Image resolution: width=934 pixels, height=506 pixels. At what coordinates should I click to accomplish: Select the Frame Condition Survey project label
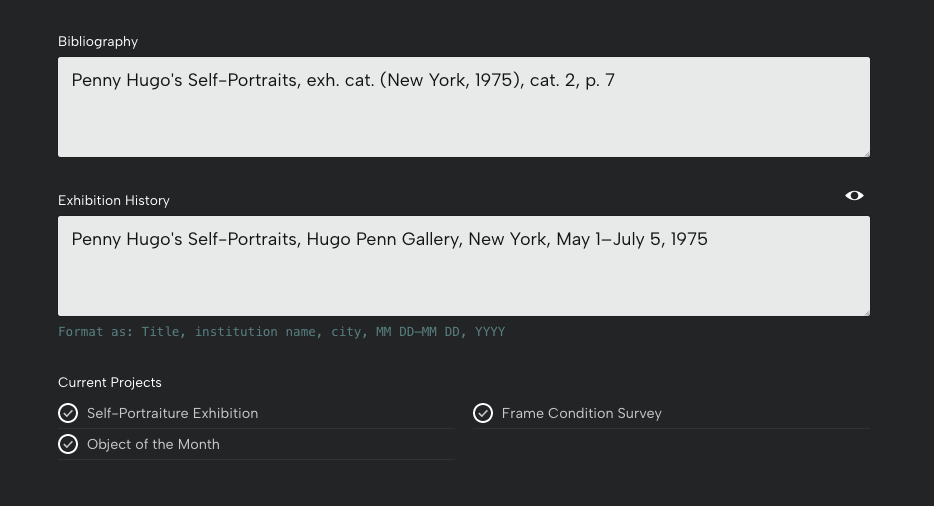point(581,413)
